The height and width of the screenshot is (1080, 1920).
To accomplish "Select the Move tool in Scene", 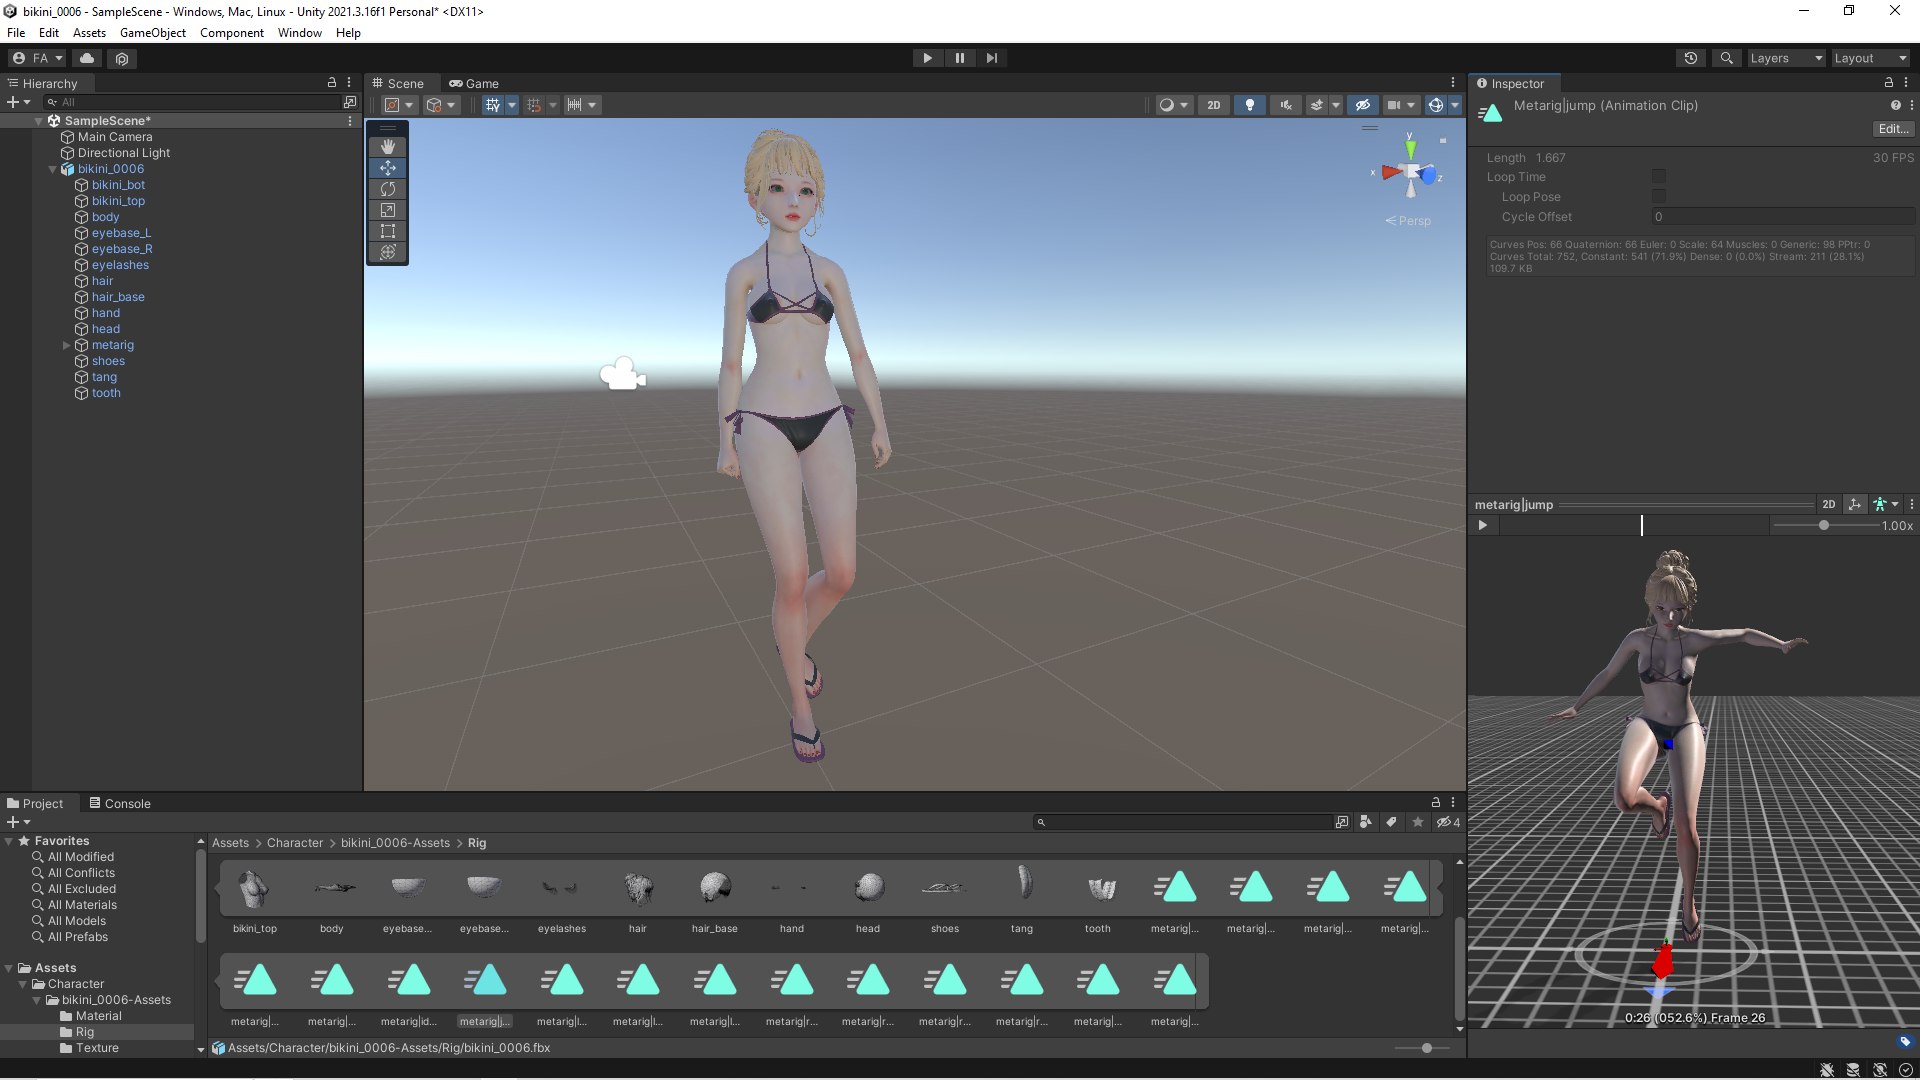I will click(388, 168).
